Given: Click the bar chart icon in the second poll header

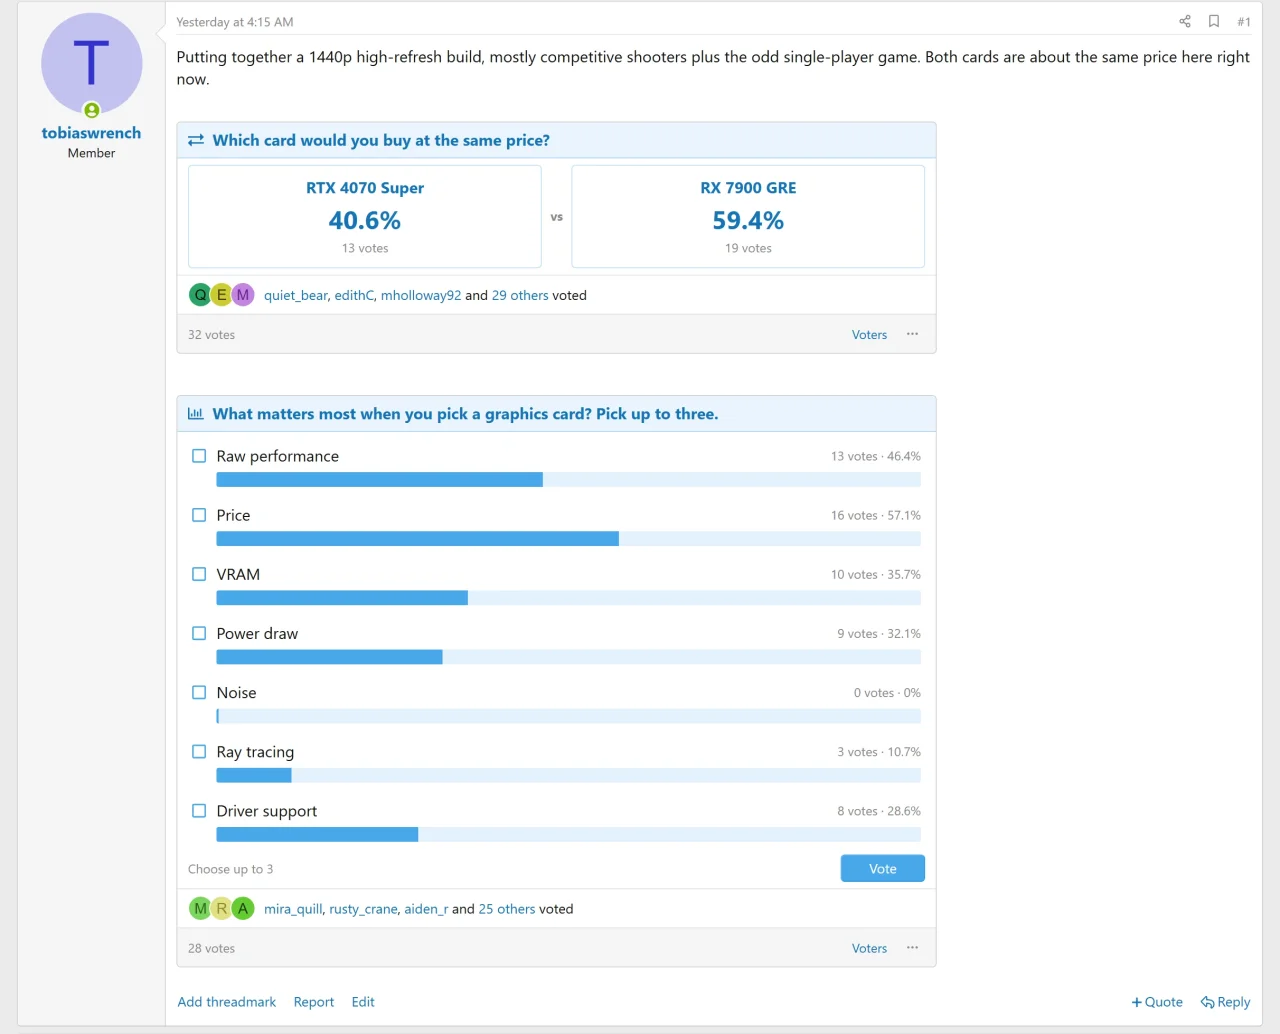Looking at the screenshot, I should pos(196,414).
